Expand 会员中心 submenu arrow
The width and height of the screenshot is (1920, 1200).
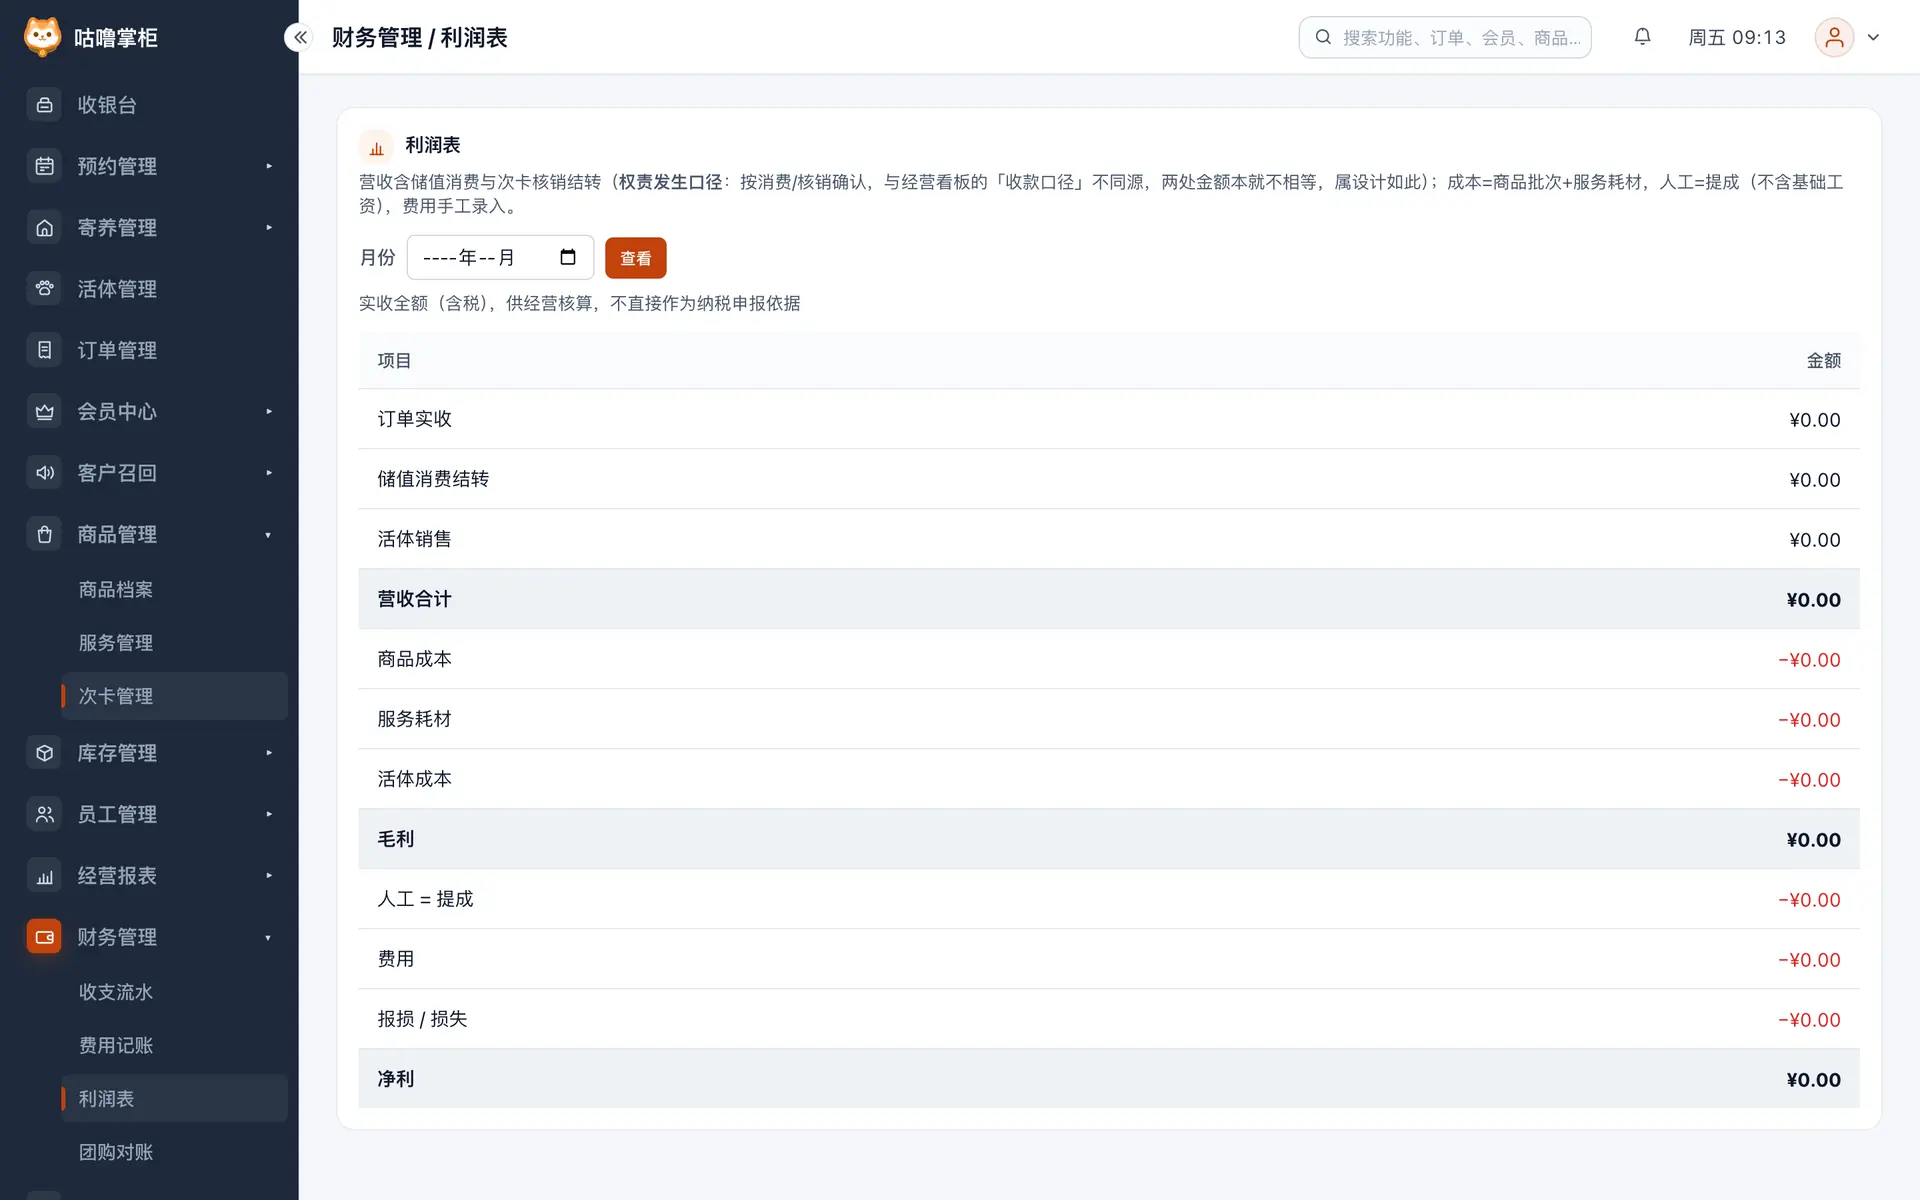tap(269, 412)
